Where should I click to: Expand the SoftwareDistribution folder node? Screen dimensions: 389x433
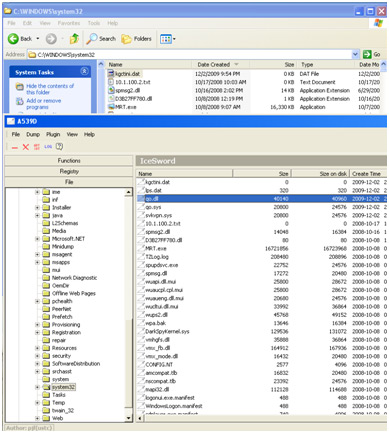coord(38,364)
